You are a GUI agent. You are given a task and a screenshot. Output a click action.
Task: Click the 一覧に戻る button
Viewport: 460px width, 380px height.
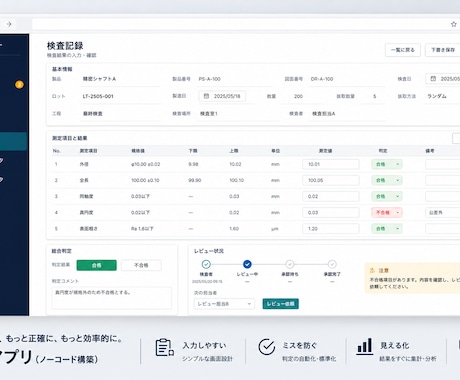click(403, 50)
